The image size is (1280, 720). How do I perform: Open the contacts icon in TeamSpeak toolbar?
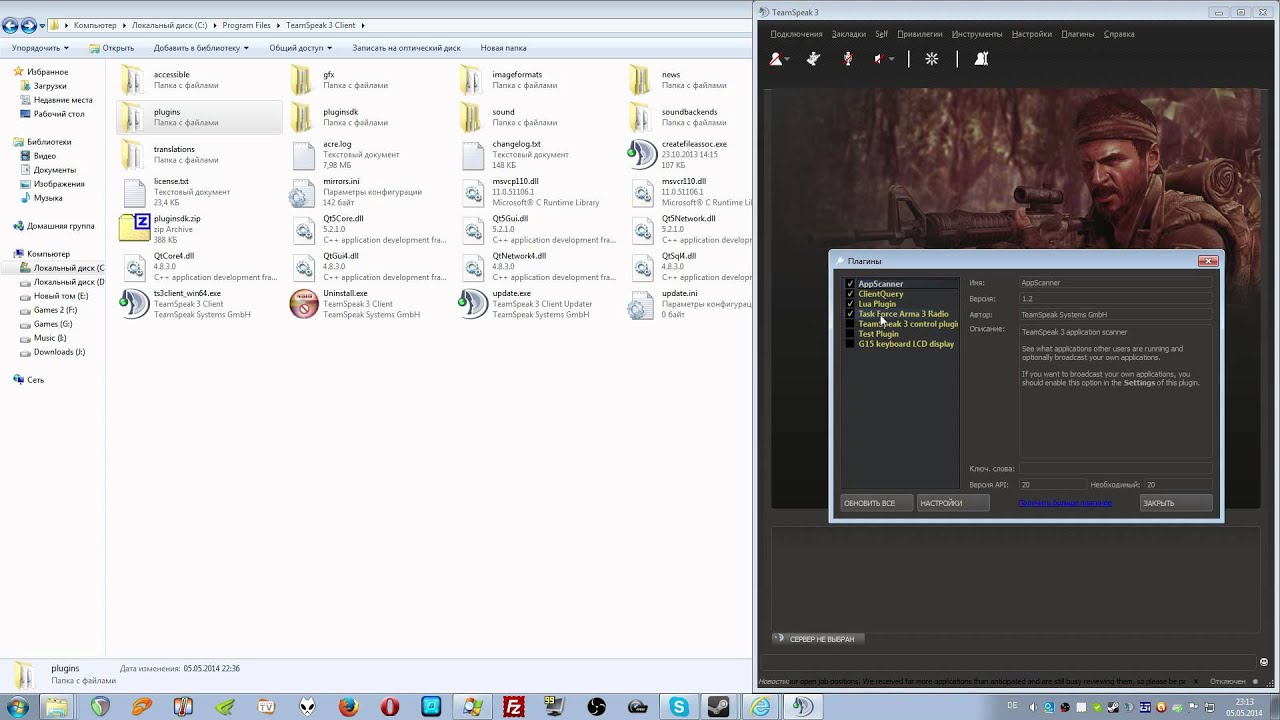tap(981, 59)
